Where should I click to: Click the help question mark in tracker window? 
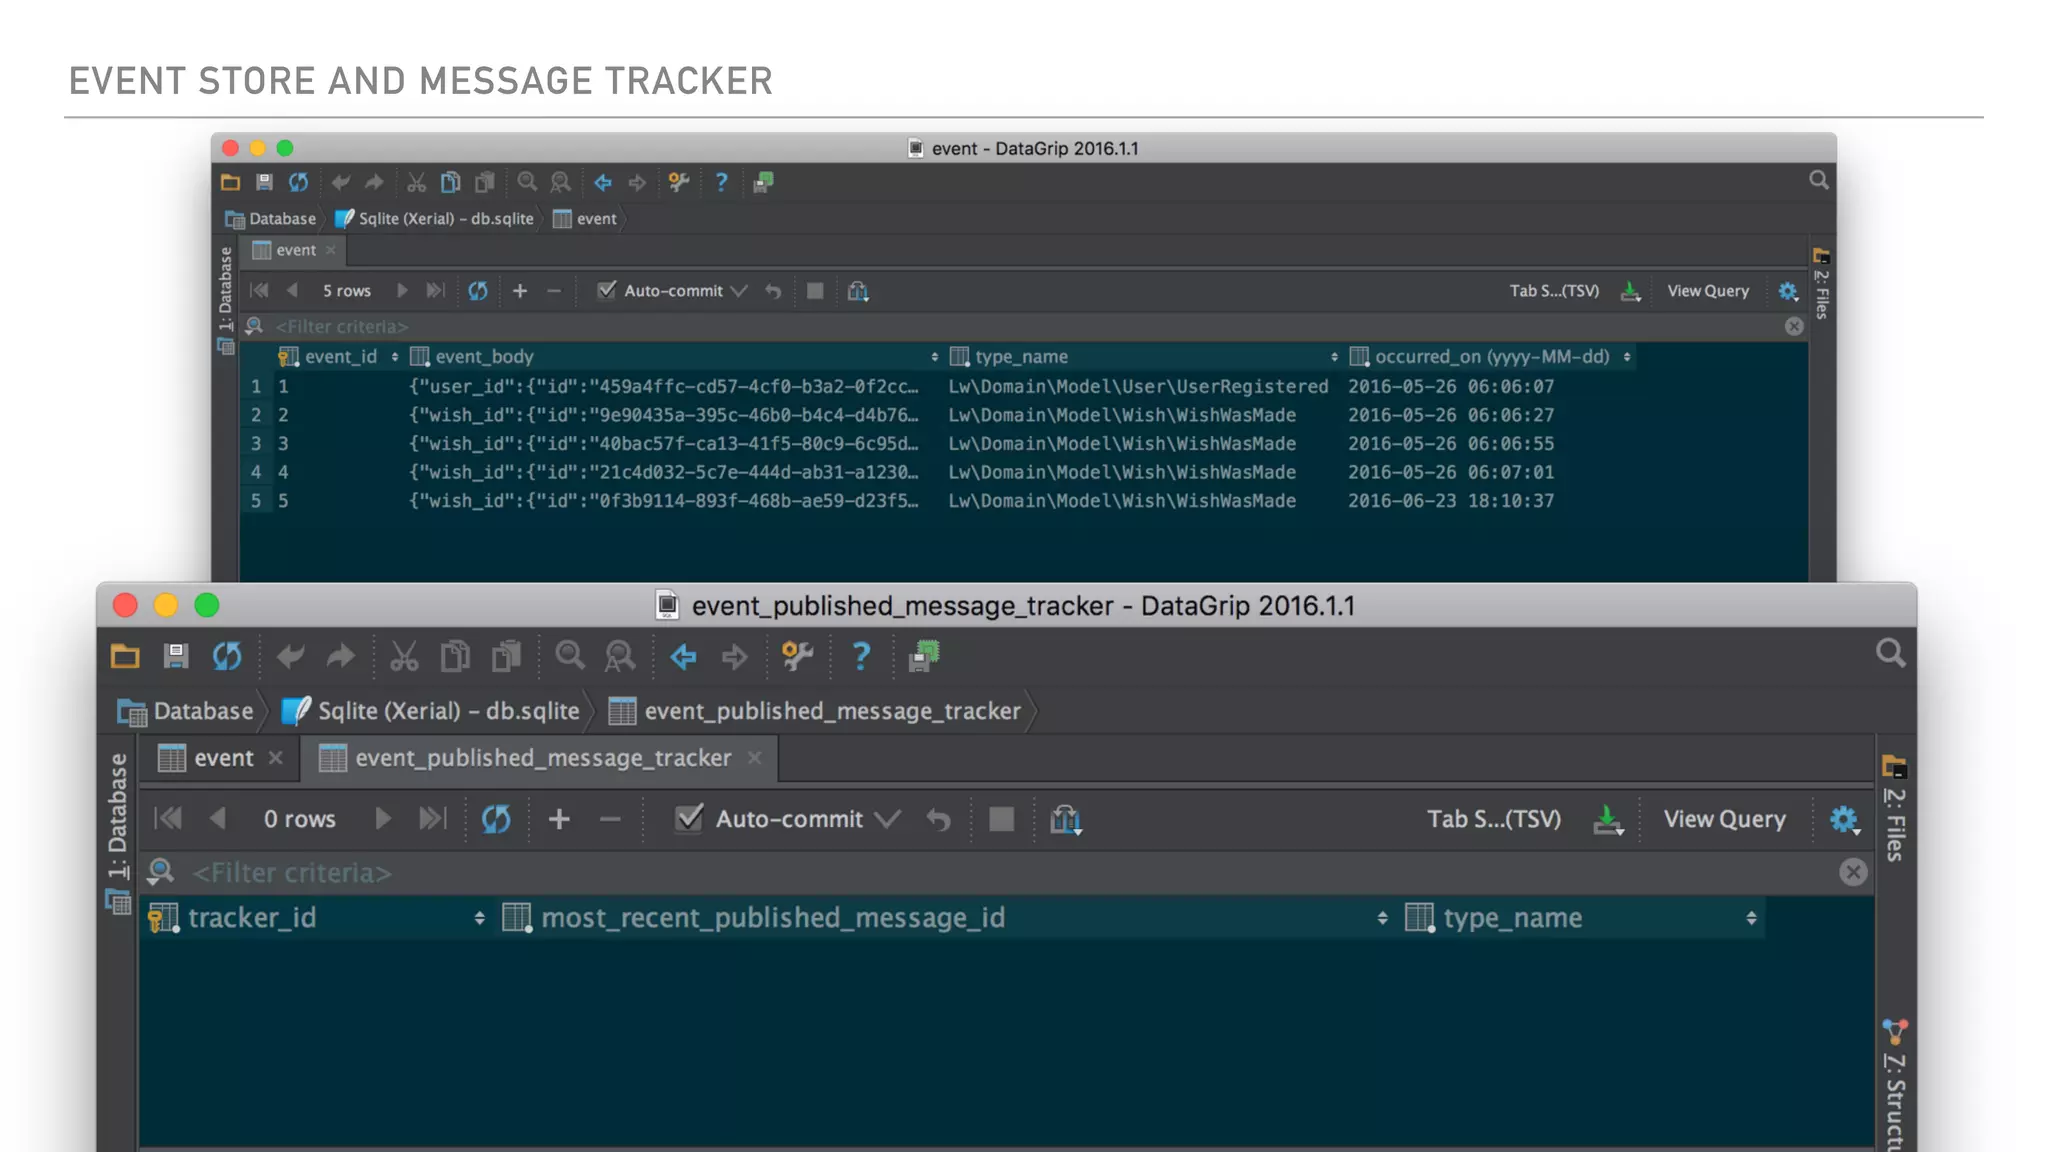860,656
